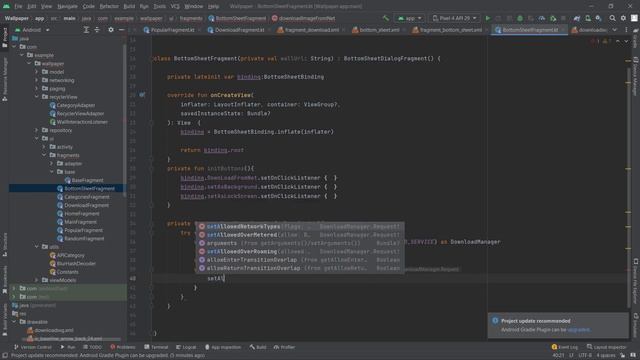Open App Inspection tool window
Screen dimensions: 640x360
click(x=223, y=347)
